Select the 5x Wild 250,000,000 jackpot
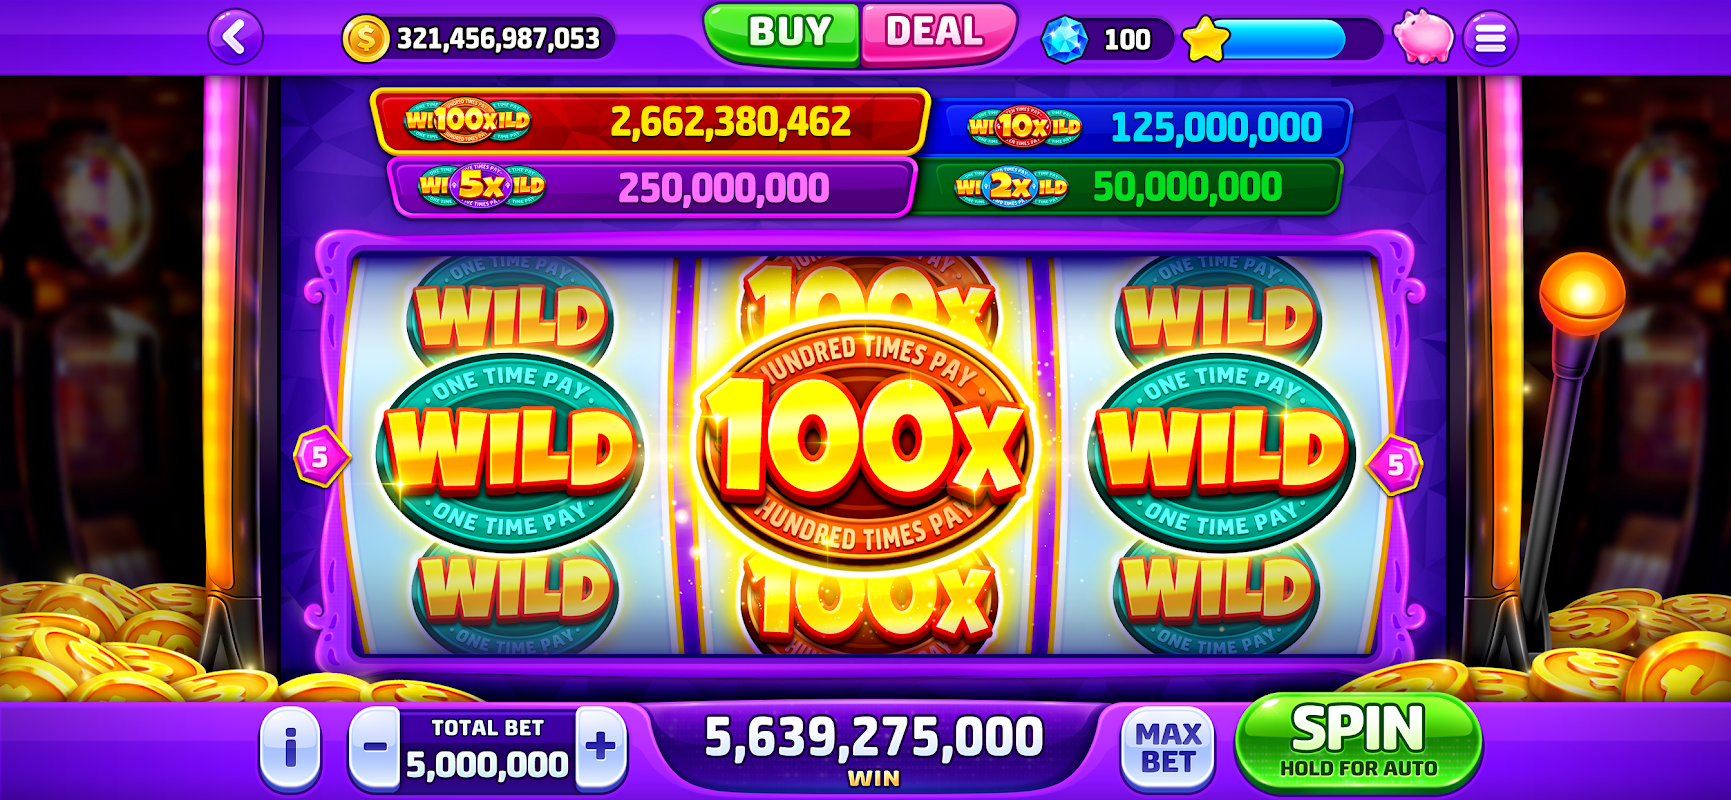Screen dimensions: 1731x800 click(x=651, y=187)
